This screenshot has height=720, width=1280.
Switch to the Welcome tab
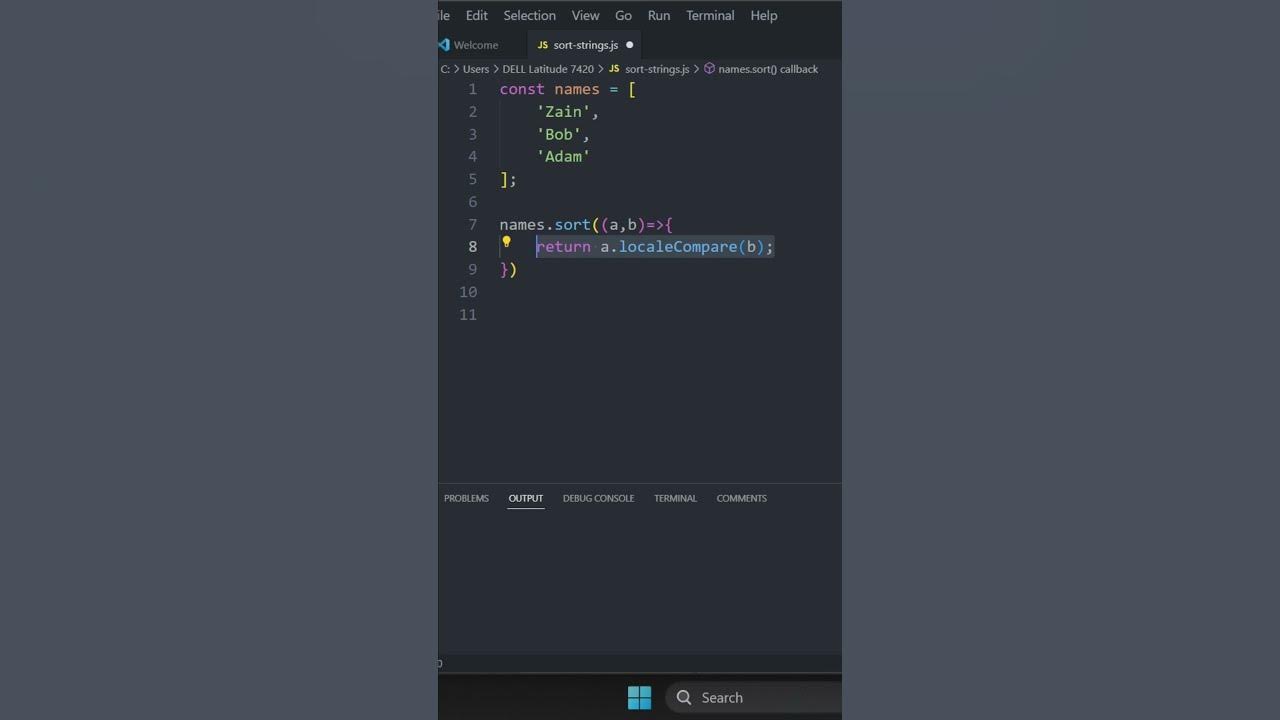[476, 45]
